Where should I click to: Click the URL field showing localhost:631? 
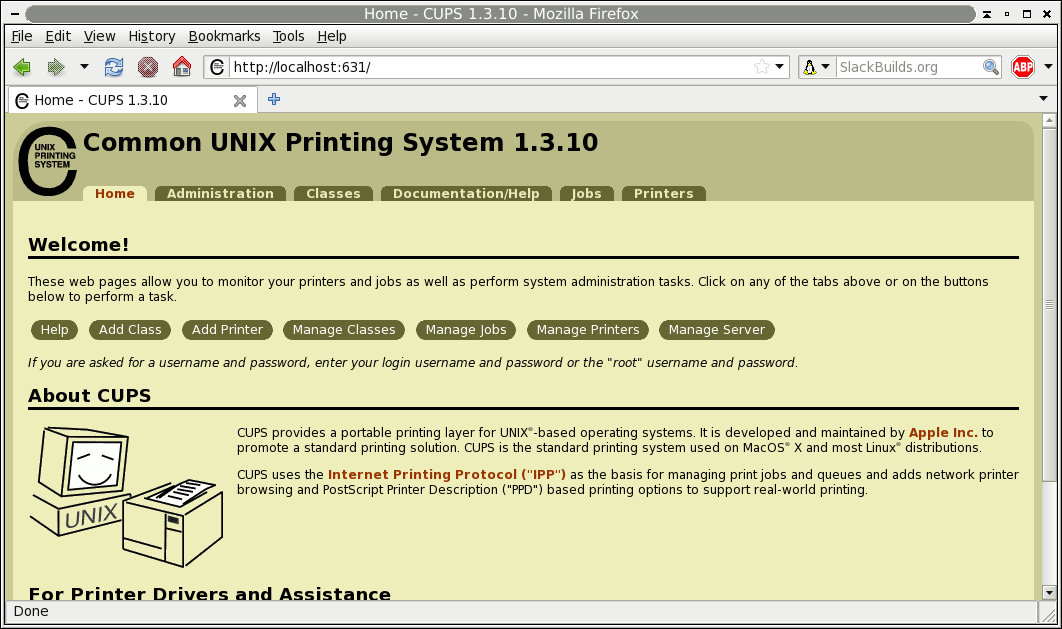491,67
